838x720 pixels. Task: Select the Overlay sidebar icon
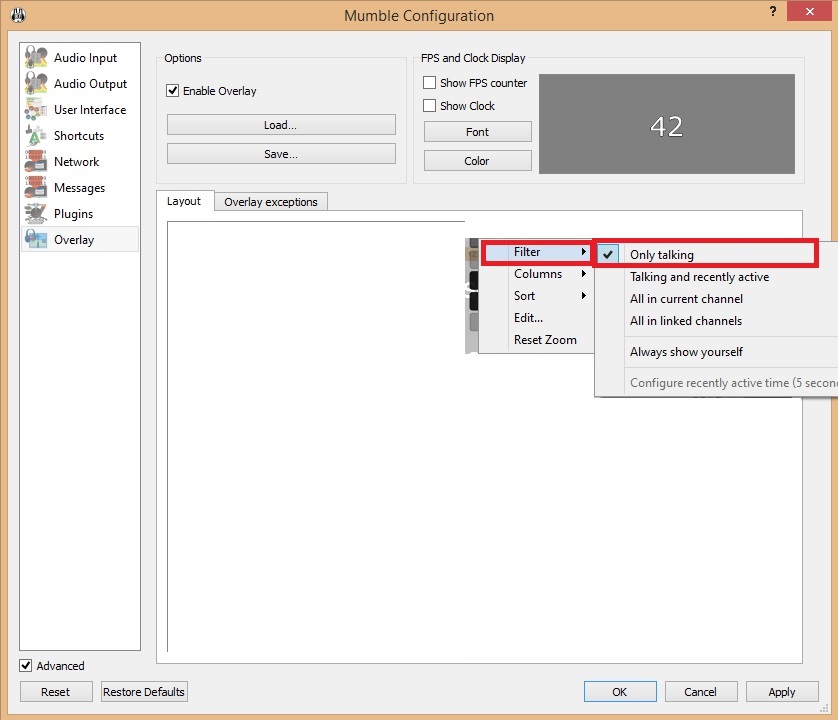36,239
